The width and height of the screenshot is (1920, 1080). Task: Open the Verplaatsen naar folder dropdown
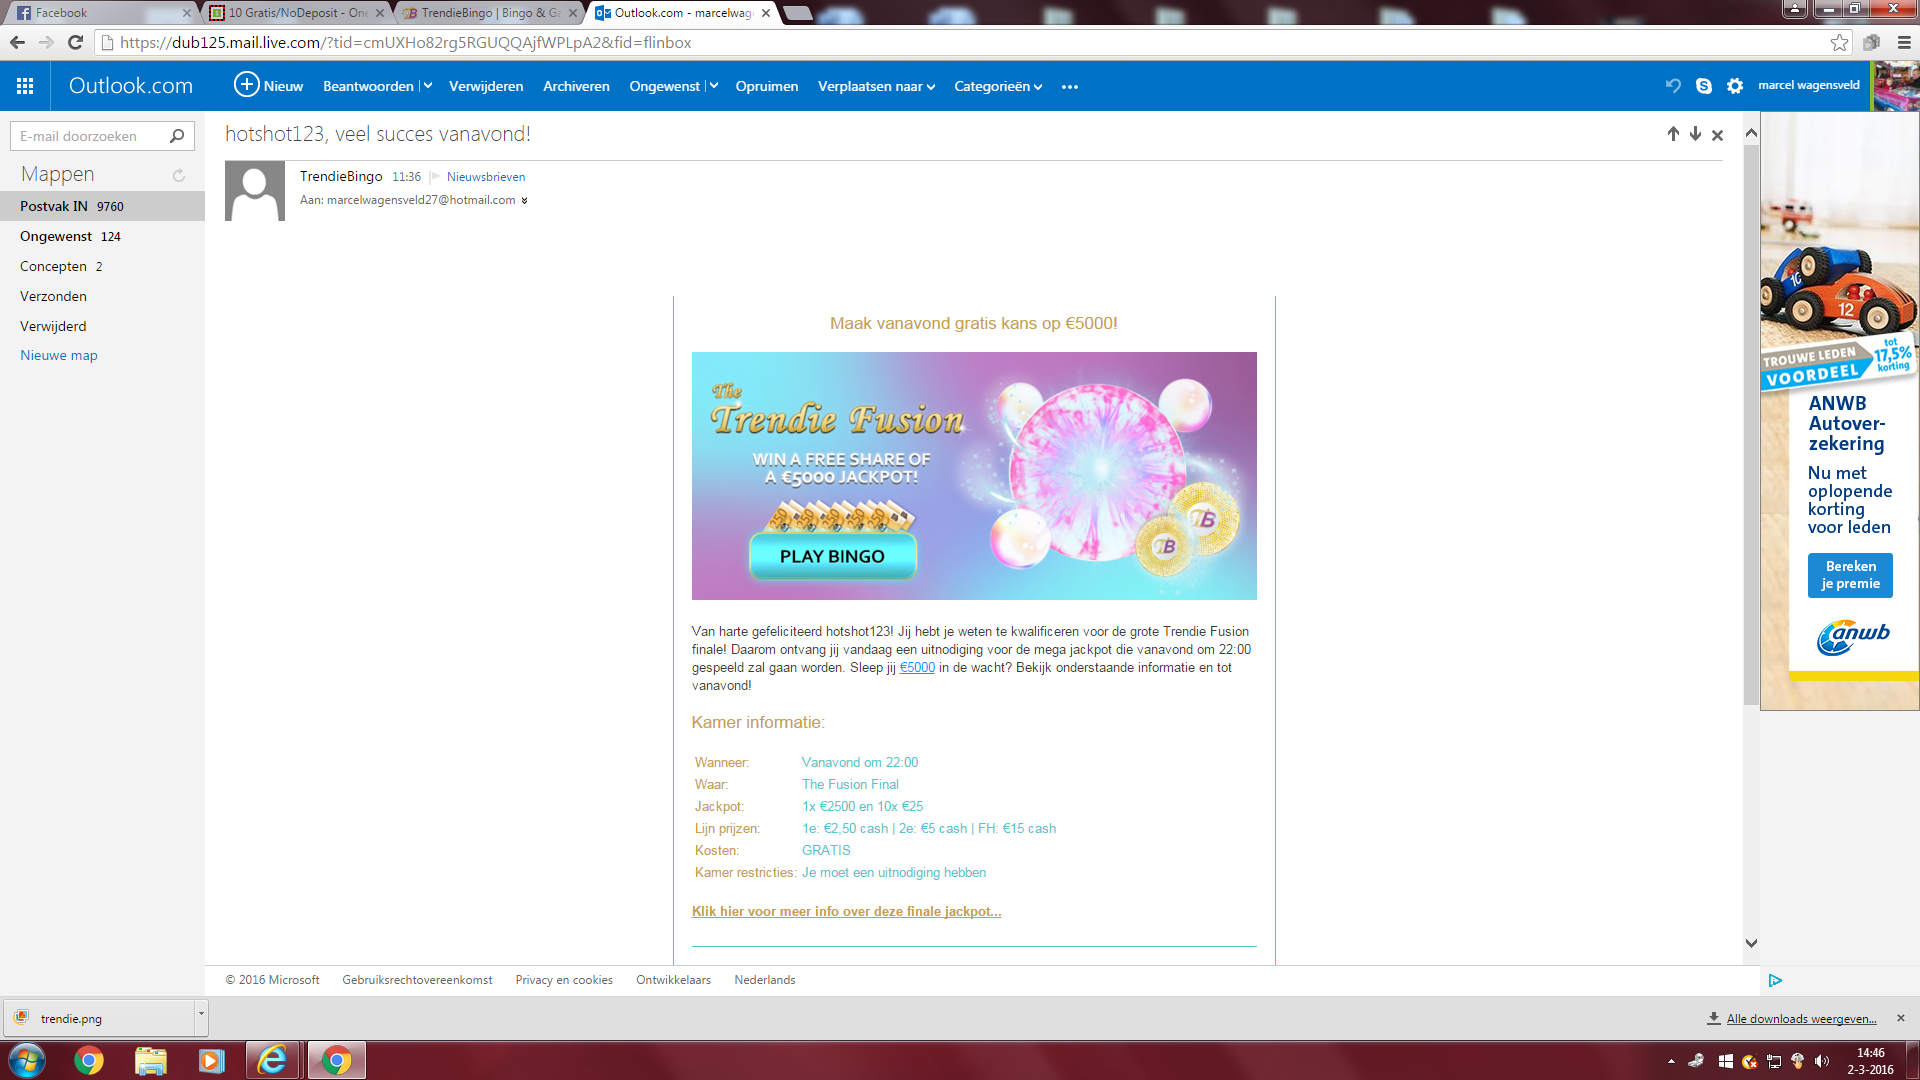point(931,87)
